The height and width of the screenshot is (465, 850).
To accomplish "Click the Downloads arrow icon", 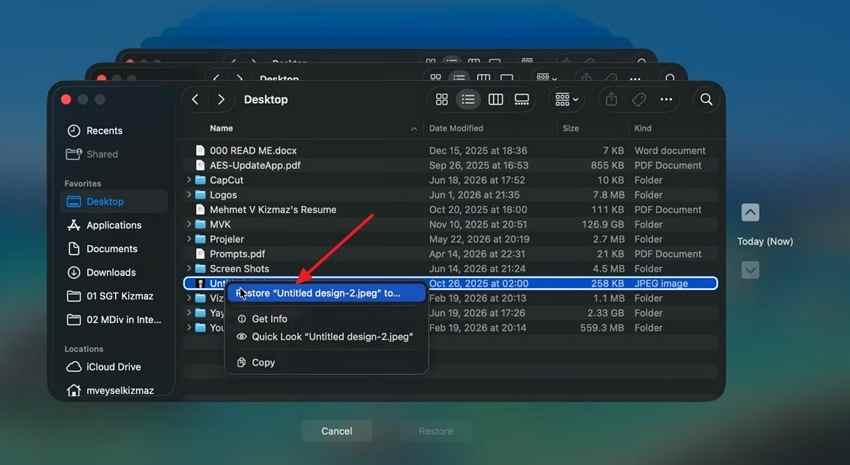I will pos(74,272).
